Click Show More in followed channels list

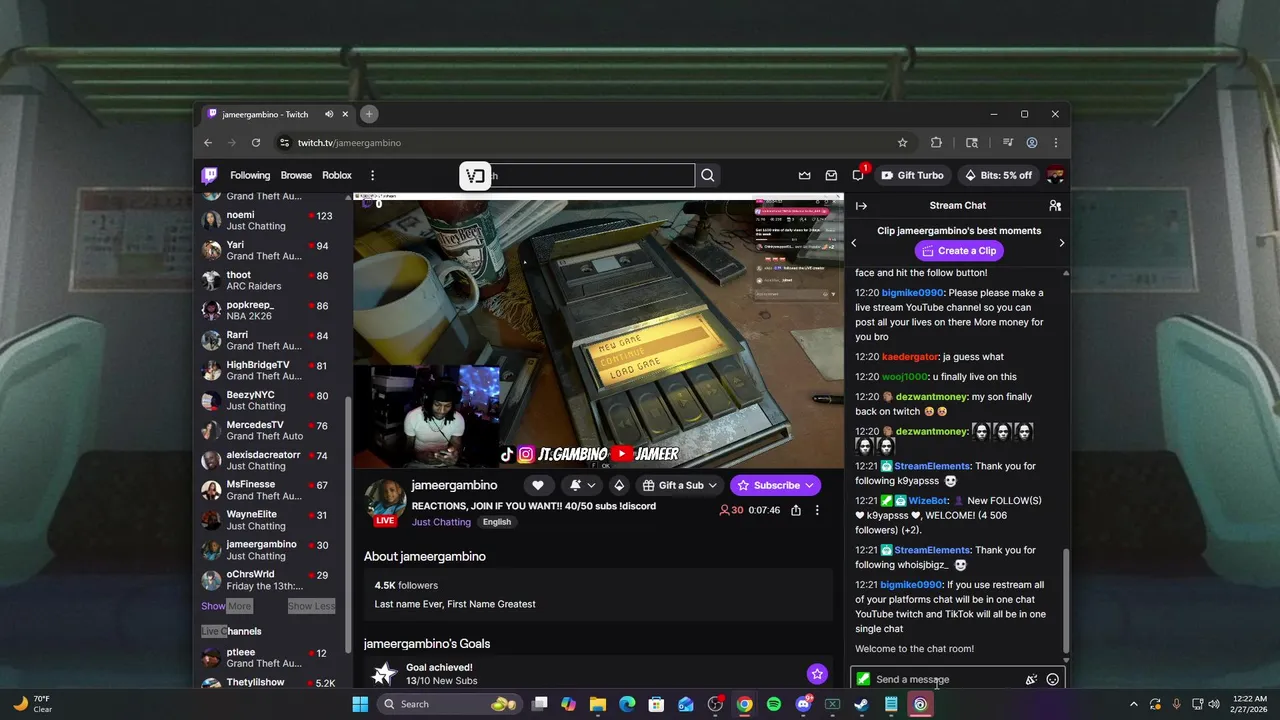226,606
